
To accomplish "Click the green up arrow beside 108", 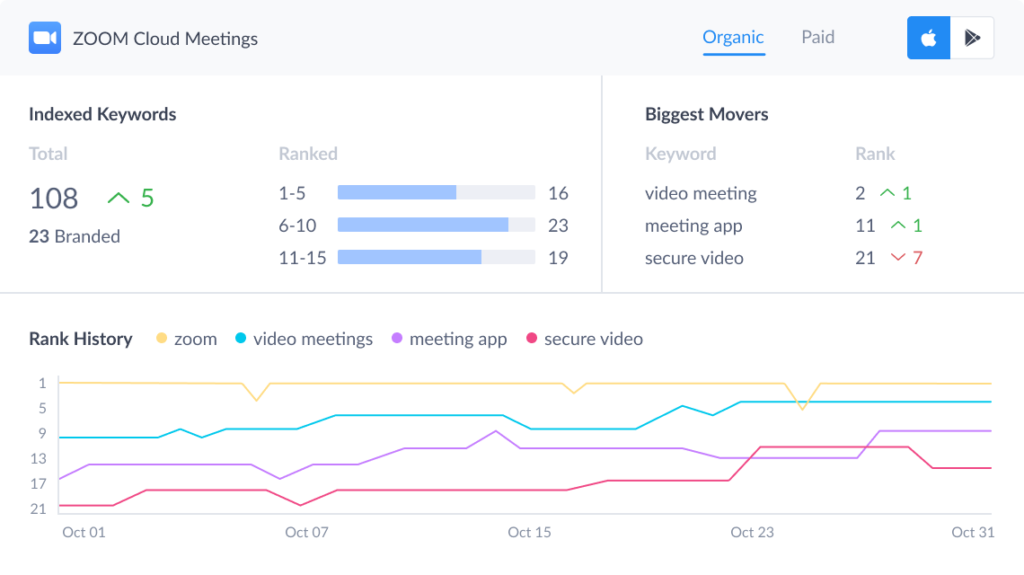I will coord(118,198).
